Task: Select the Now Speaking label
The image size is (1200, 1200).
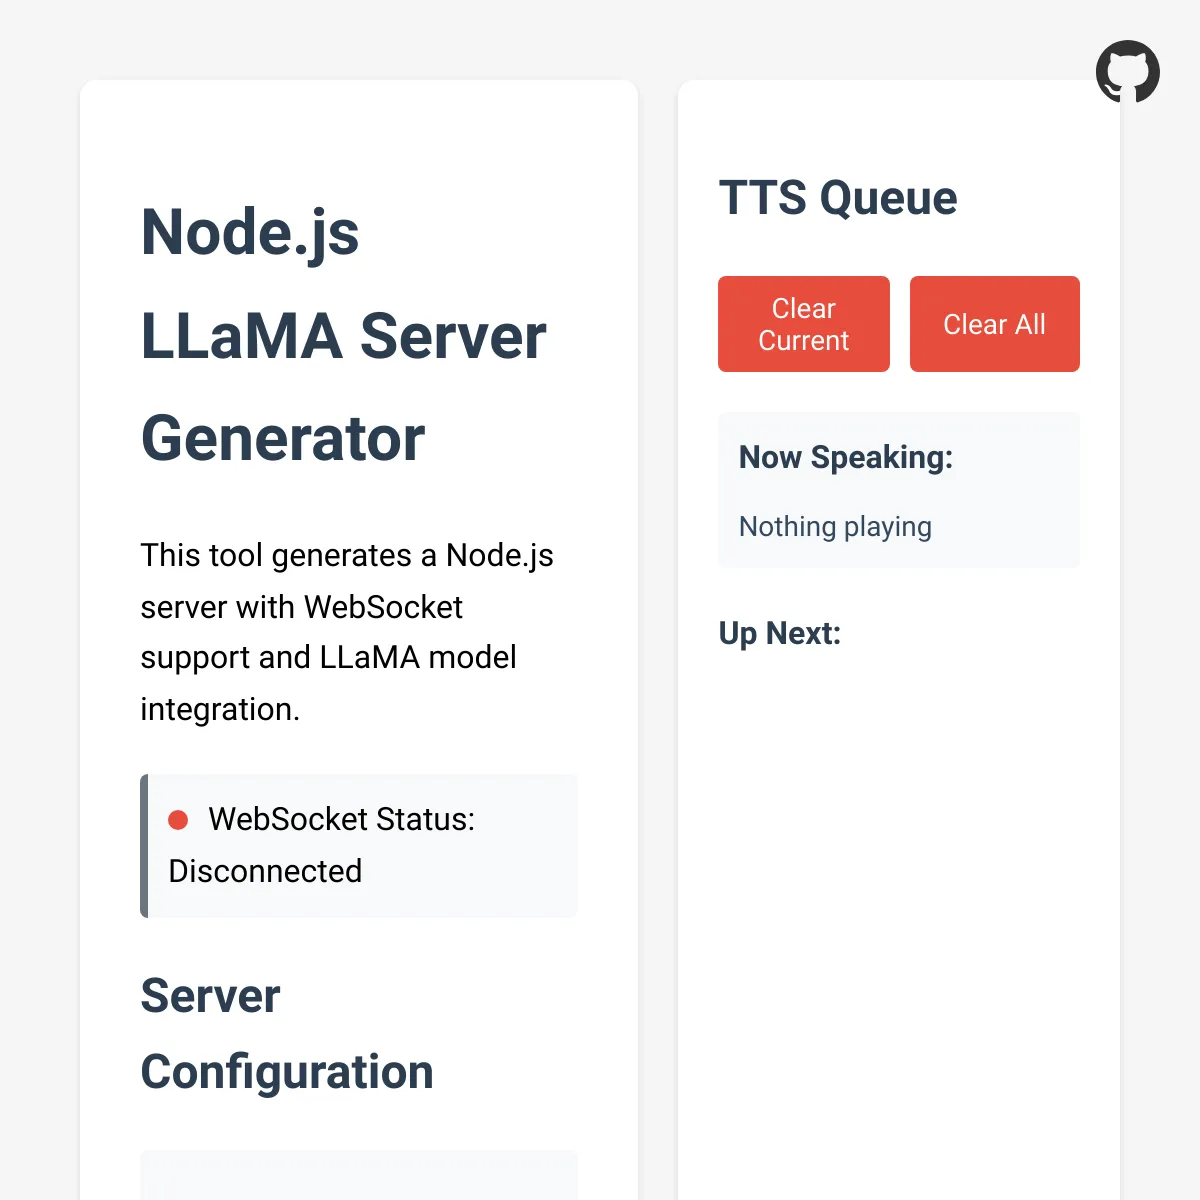Action: click(x=846, y=458)
